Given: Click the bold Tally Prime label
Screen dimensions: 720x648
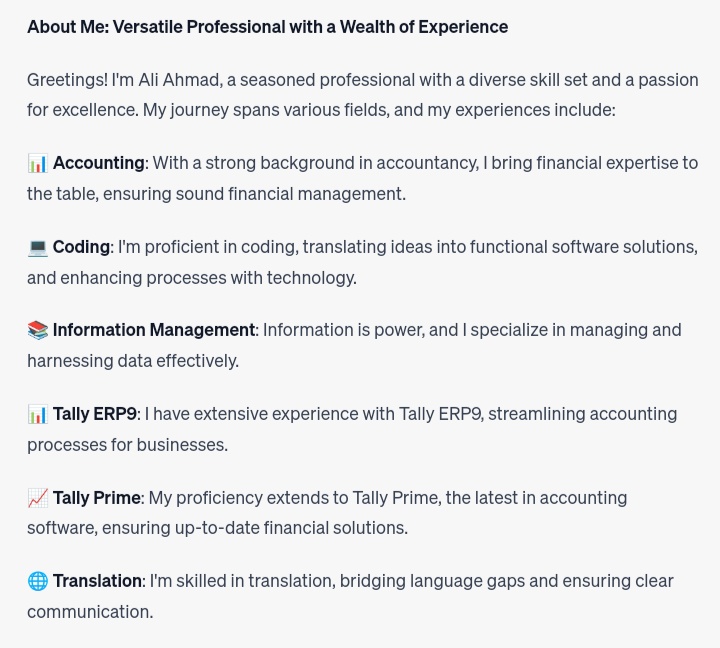Looking at the screenshot, I should coord(96,498).
